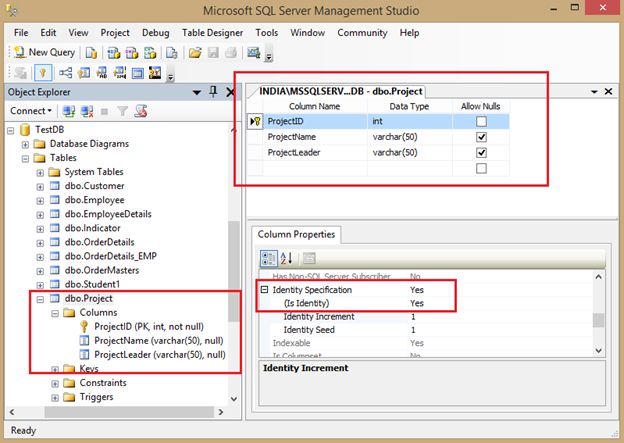Click the Property Pages icon in Column Properties
Image resolution: width=624 pixels, height=443 pixels.
point(309,258)
